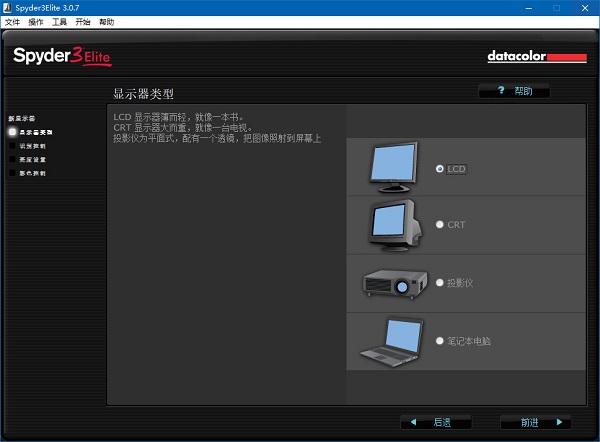The height and width of the screenshot is (442, 600).
Task: Choose the 笔记本电脑 radio option
Action: click(x=440, y=341)
